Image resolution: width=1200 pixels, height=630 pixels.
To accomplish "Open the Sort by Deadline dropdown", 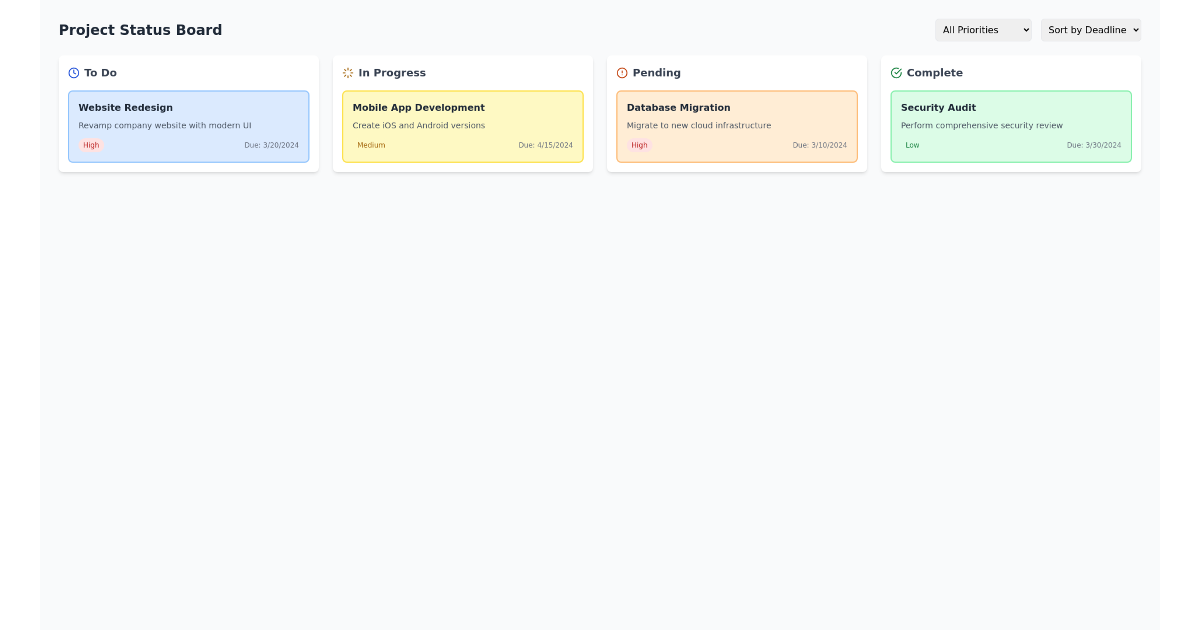I will click(x=1091, y=30).
